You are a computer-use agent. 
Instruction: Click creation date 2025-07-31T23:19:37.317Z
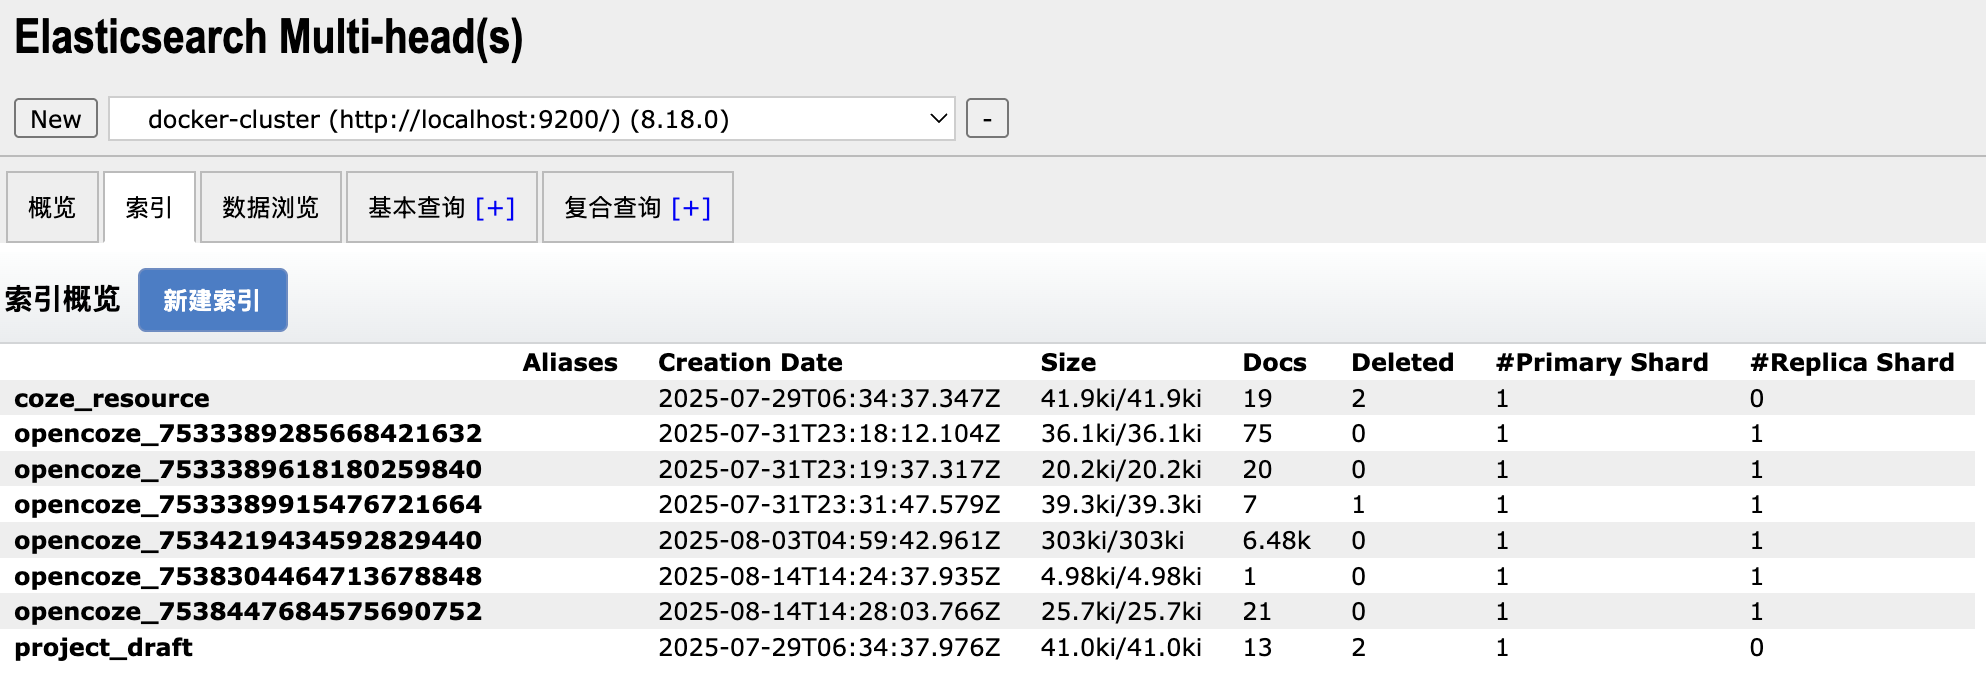829,469
